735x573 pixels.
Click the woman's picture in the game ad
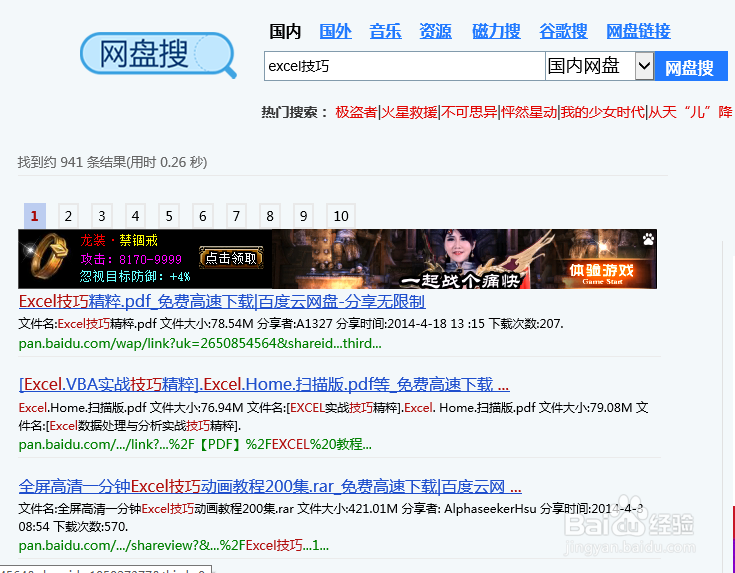pos(459,252)
